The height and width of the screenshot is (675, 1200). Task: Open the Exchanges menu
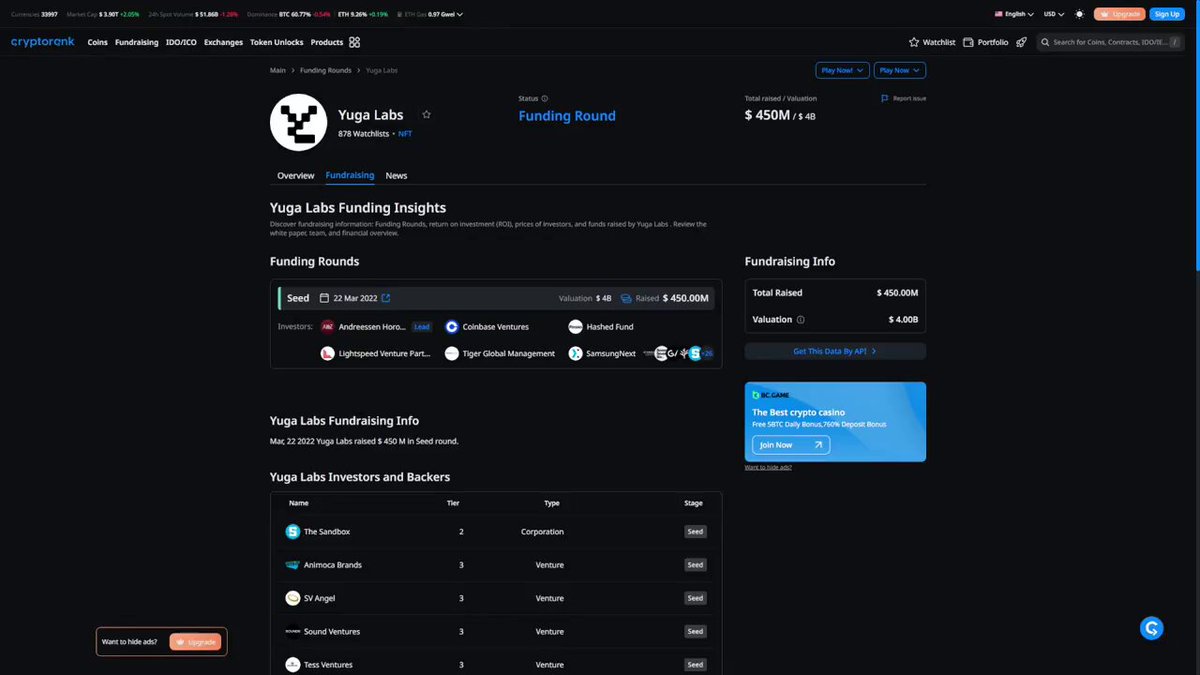(x=223, y=42)
